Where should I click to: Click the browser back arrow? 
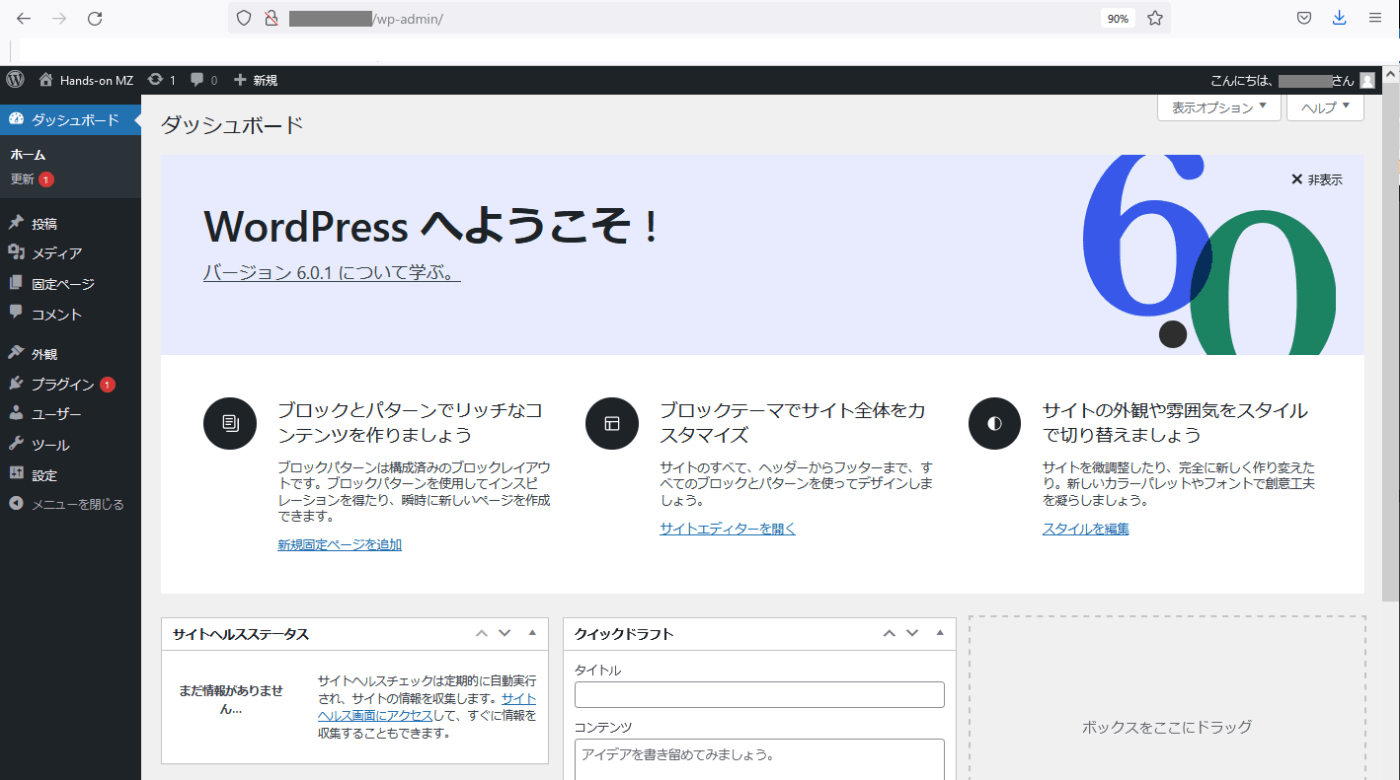click(x=24, y=18)
